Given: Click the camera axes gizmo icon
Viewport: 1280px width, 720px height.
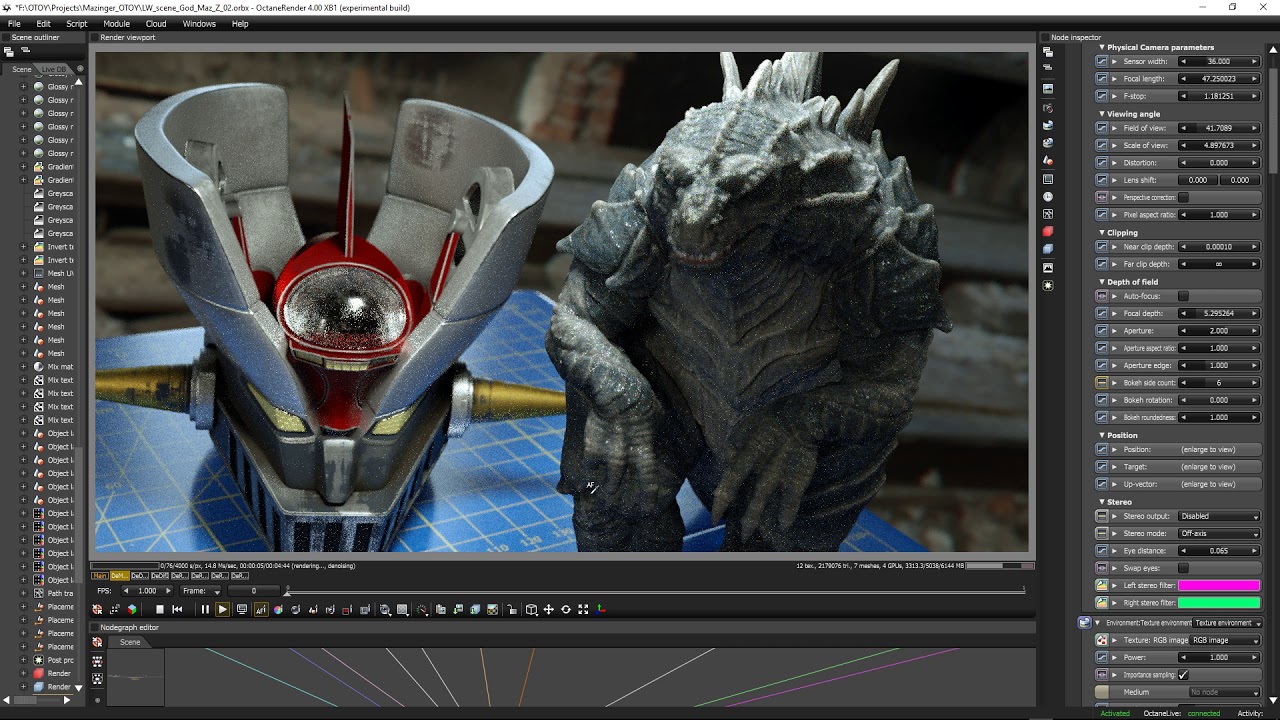Looking at the screenshot, I should [x=600, y=609].
